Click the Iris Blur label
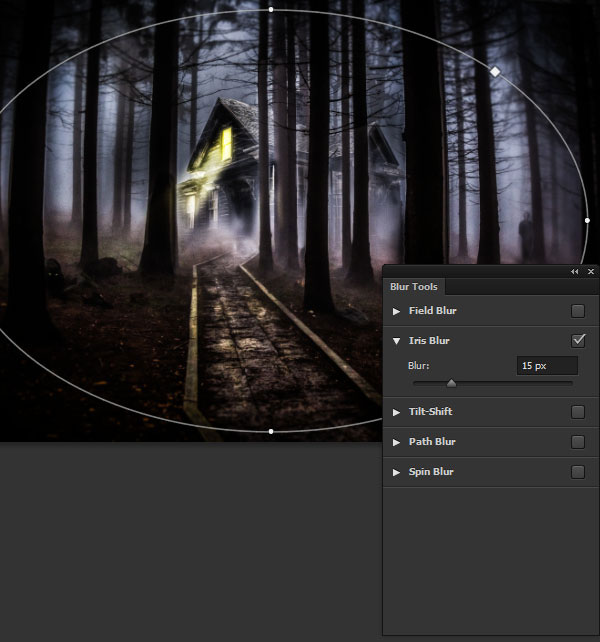600x642 pixels. click(x=429, y=341)
